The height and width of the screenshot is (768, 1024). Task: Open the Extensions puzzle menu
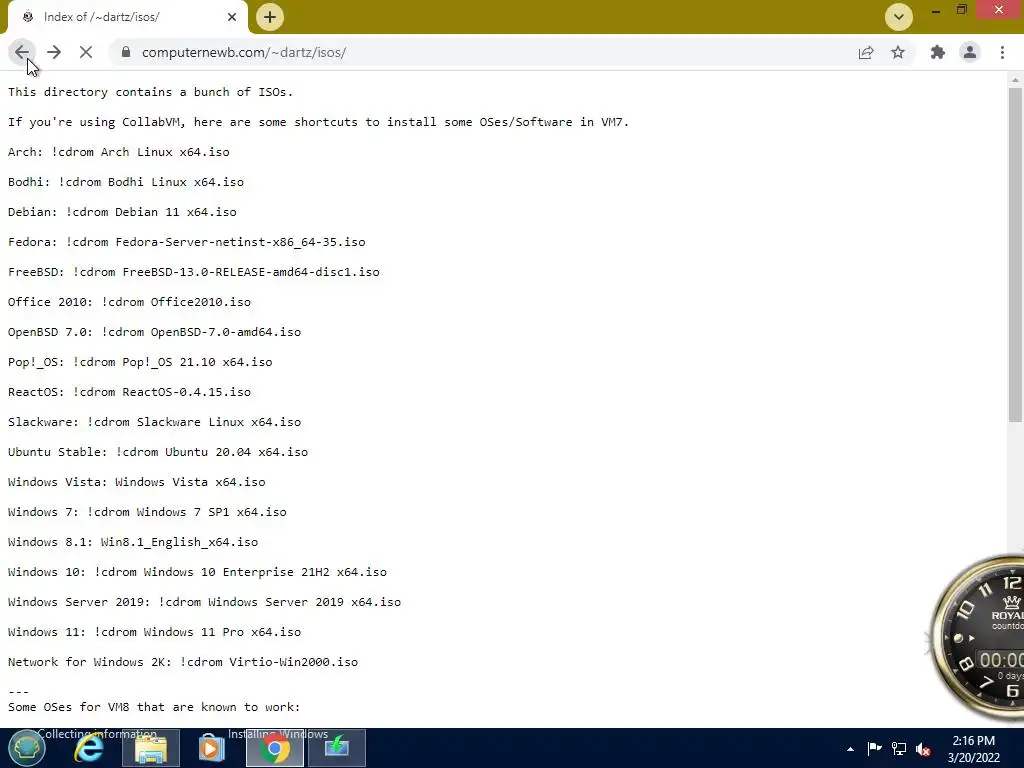coord(938,52)
